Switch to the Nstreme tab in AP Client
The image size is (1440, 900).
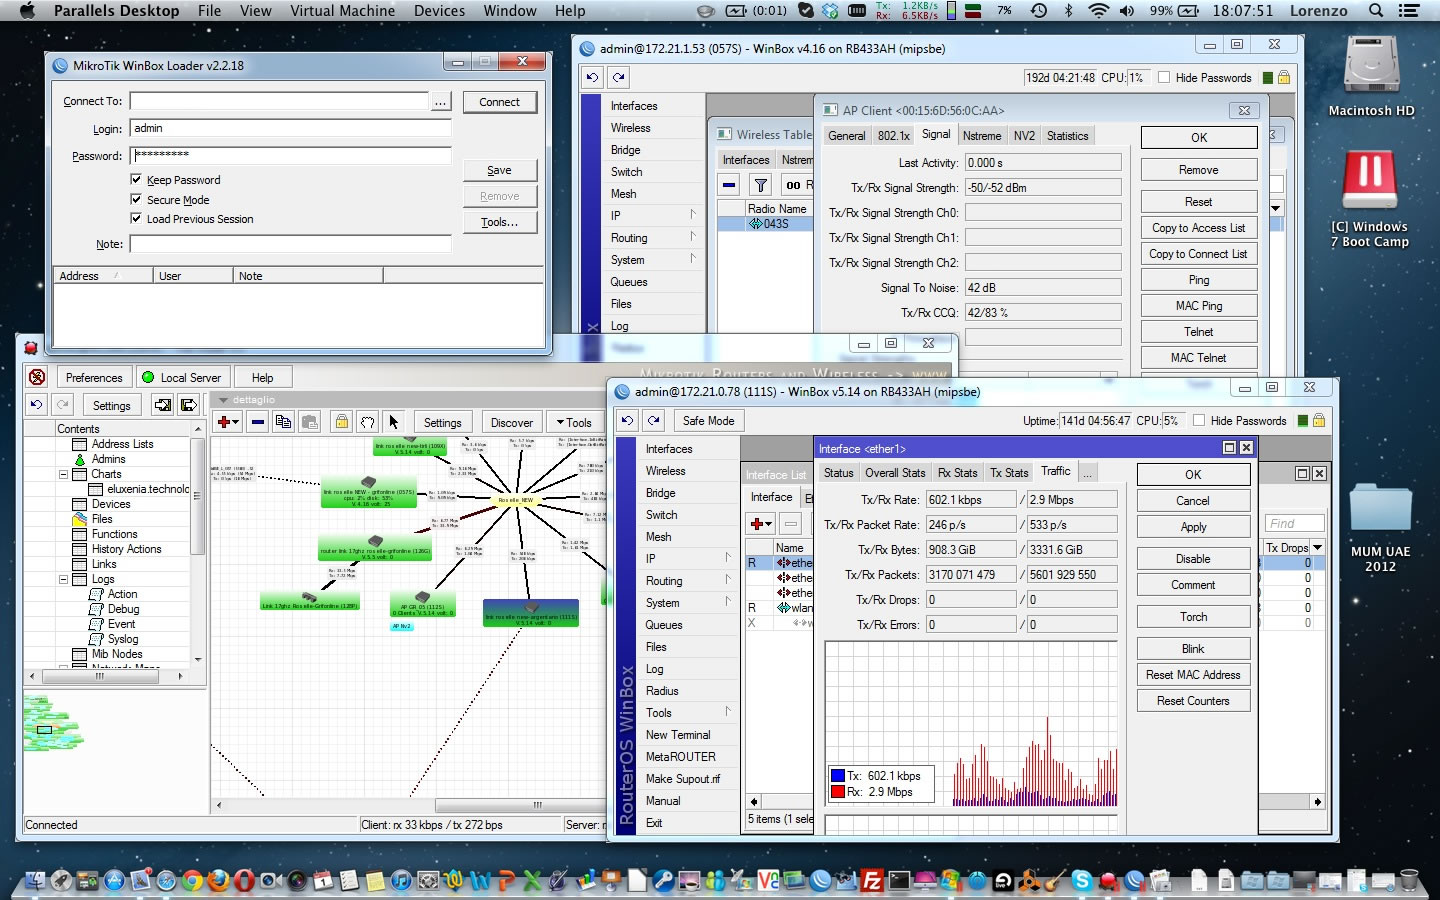click(981, 136)
